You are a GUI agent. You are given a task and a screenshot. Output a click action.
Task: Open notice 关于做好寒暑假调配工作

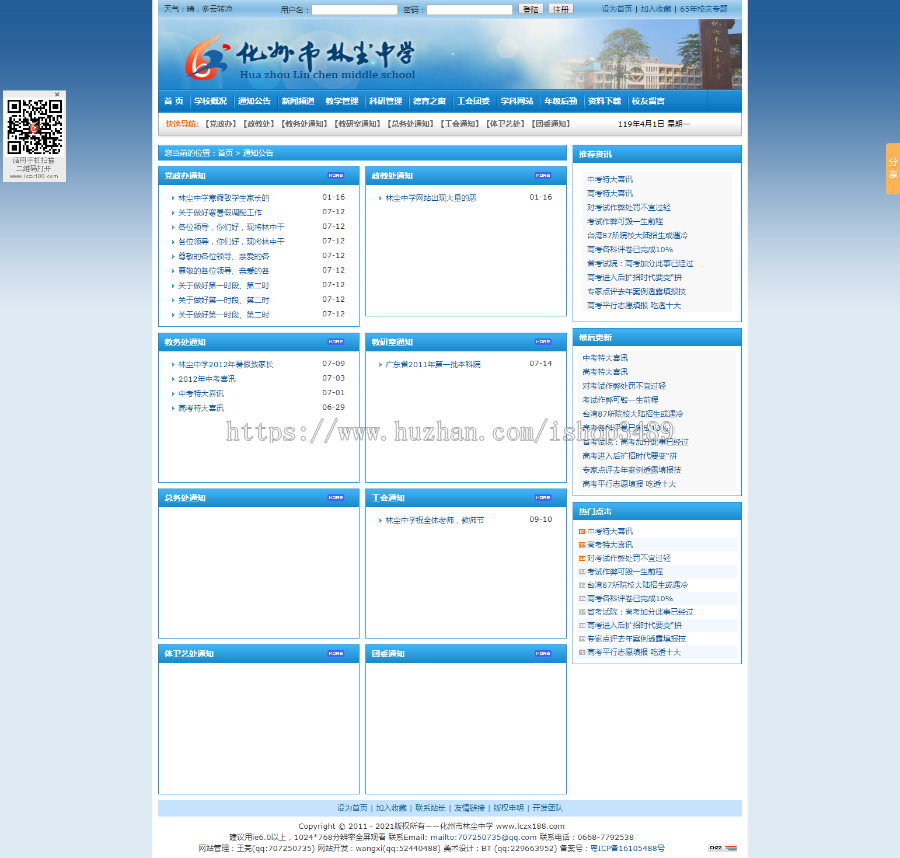pos(220,212)
